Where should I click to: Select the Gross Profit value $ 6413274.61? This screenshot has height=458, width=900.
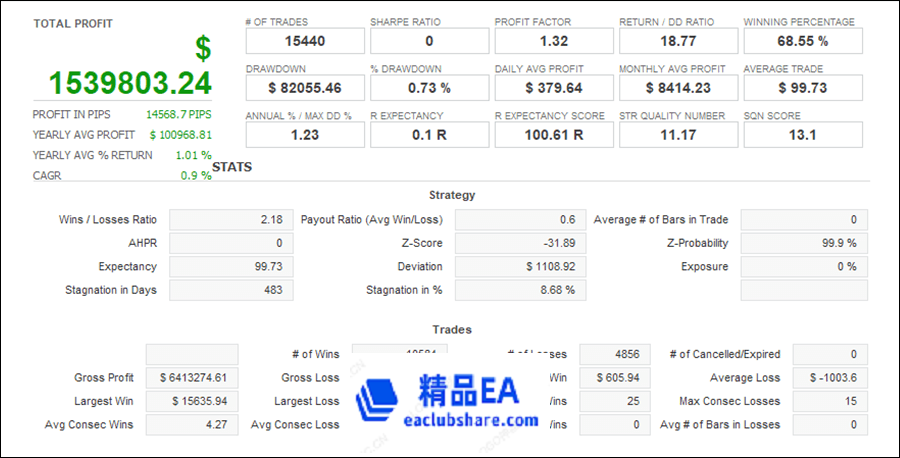[192, 378]
